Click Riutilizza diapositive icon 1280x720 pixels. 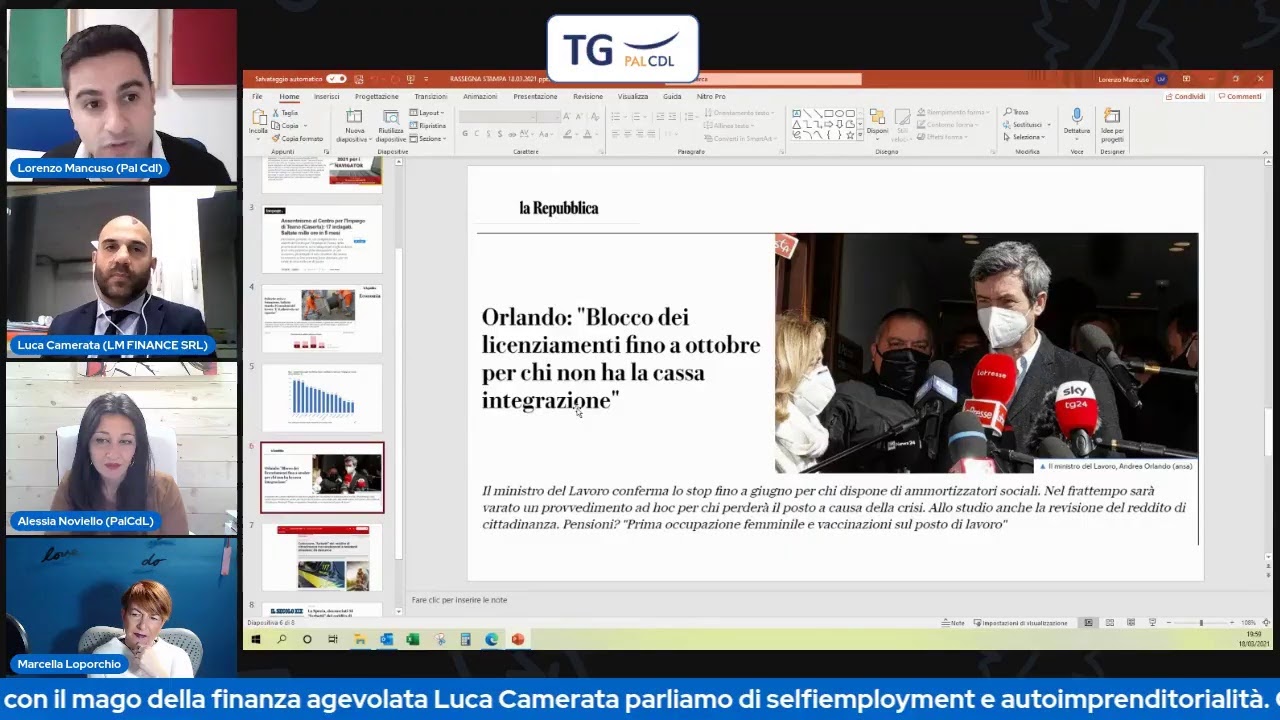coord(391,118)
